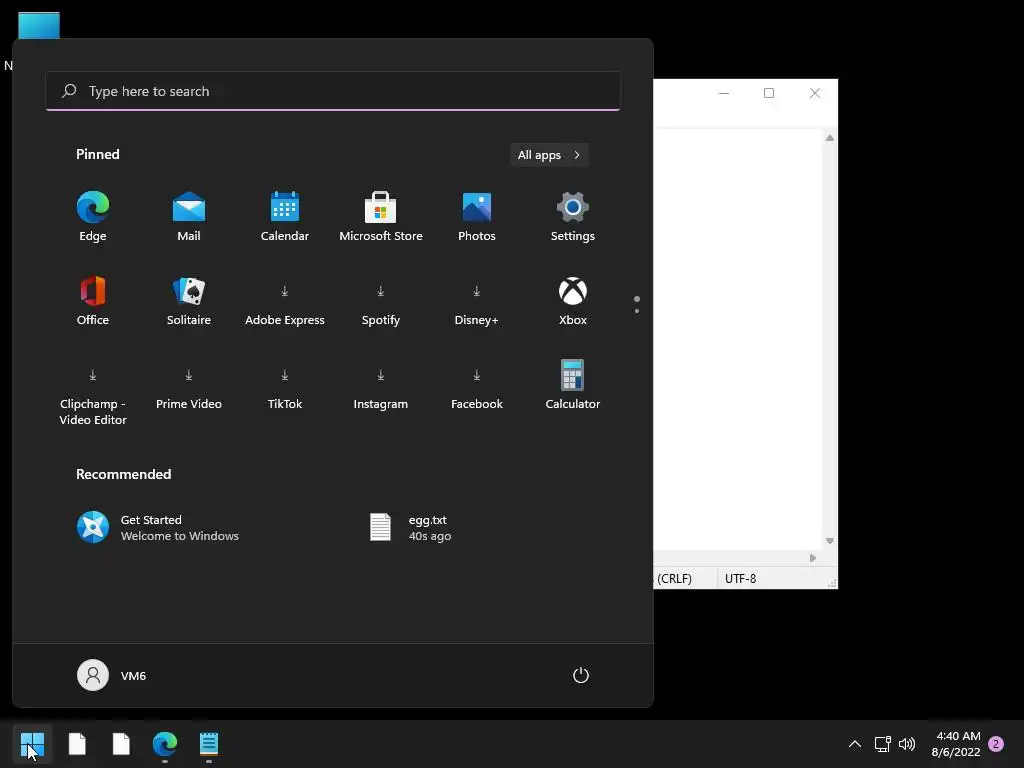Open Get Started recommended item
Image resolution: width=1024 pixels, height=768 pixels.
pyautogui.click(x=158, y=528)
